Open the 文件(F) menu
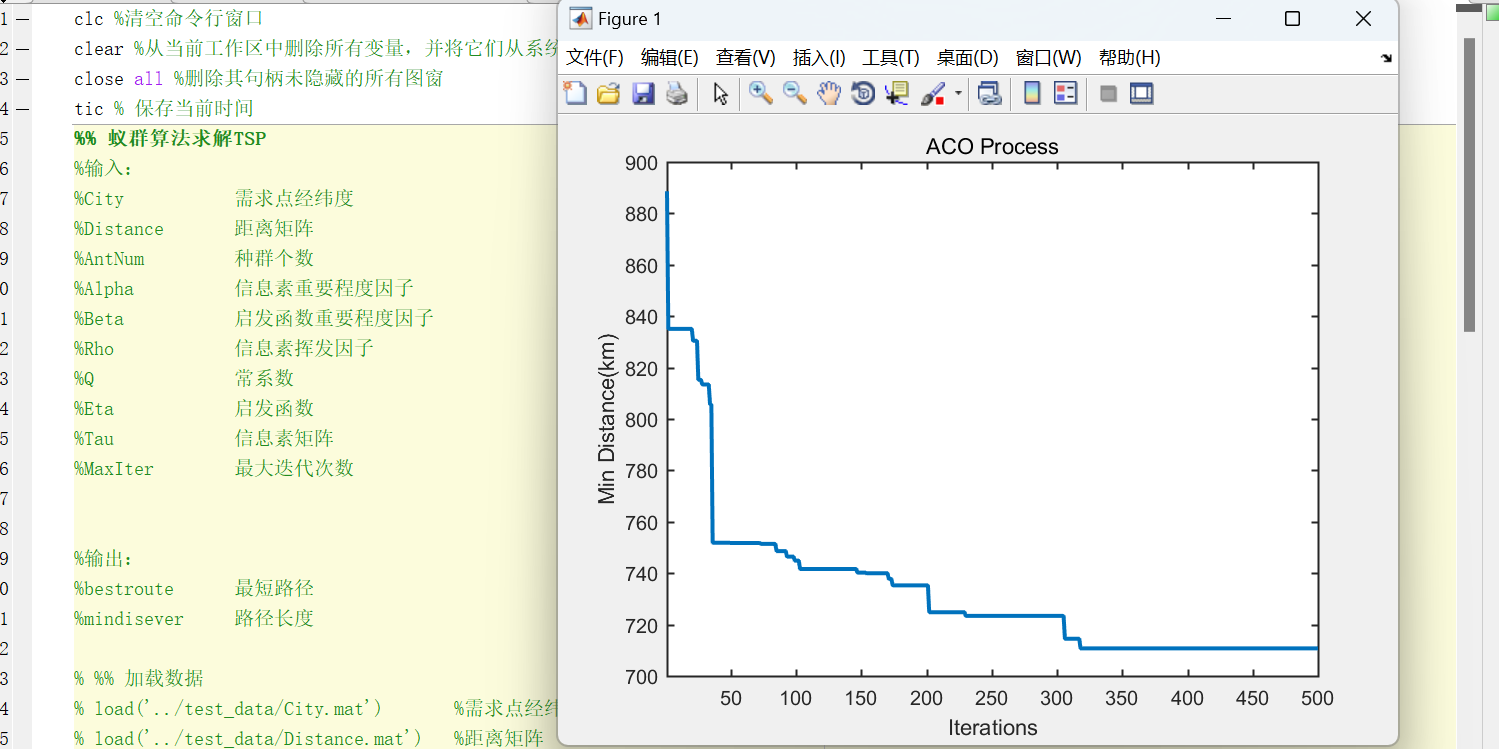Image resolution: width=1499 pixels, height=749 pixels. coord(595,58)
